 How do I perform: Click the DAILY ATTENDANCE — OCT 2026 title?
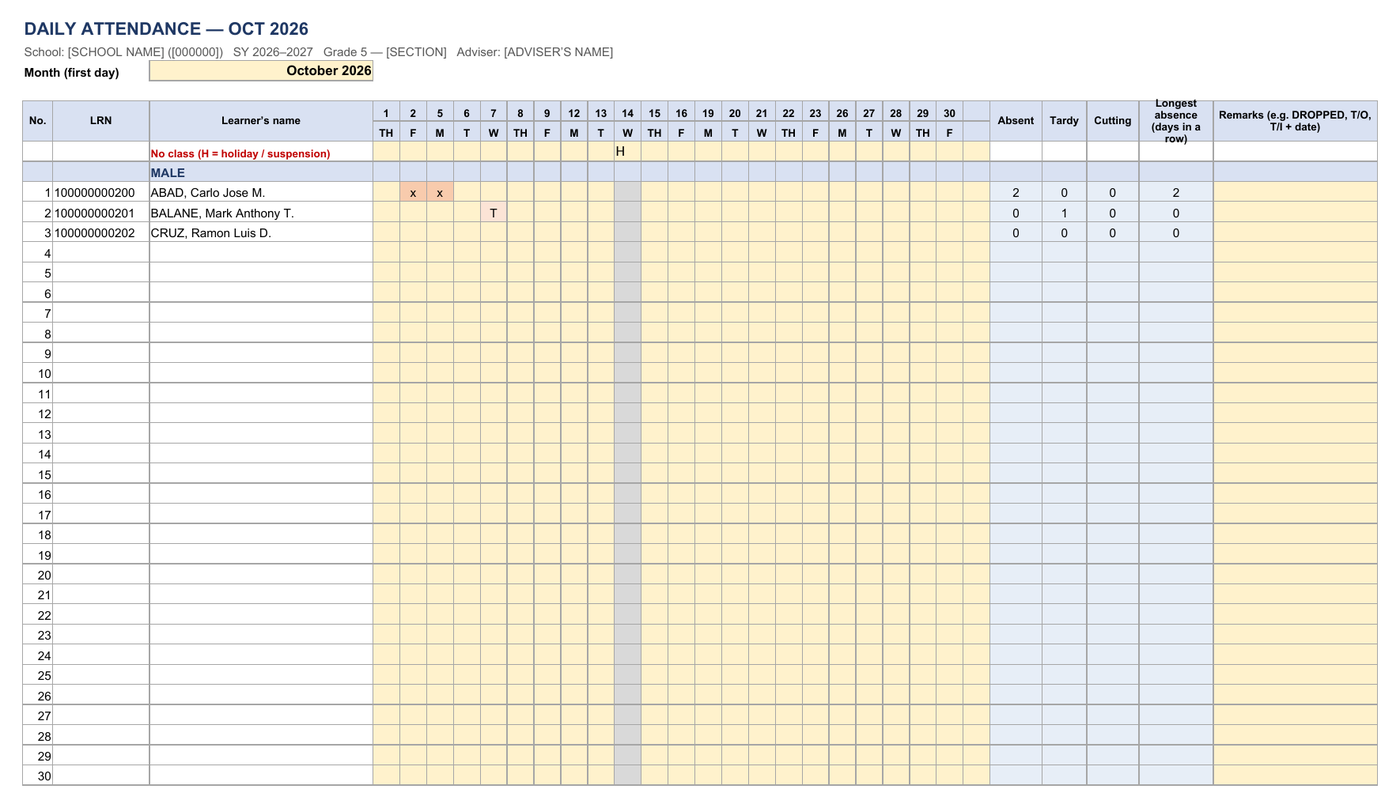pos(166,29)
